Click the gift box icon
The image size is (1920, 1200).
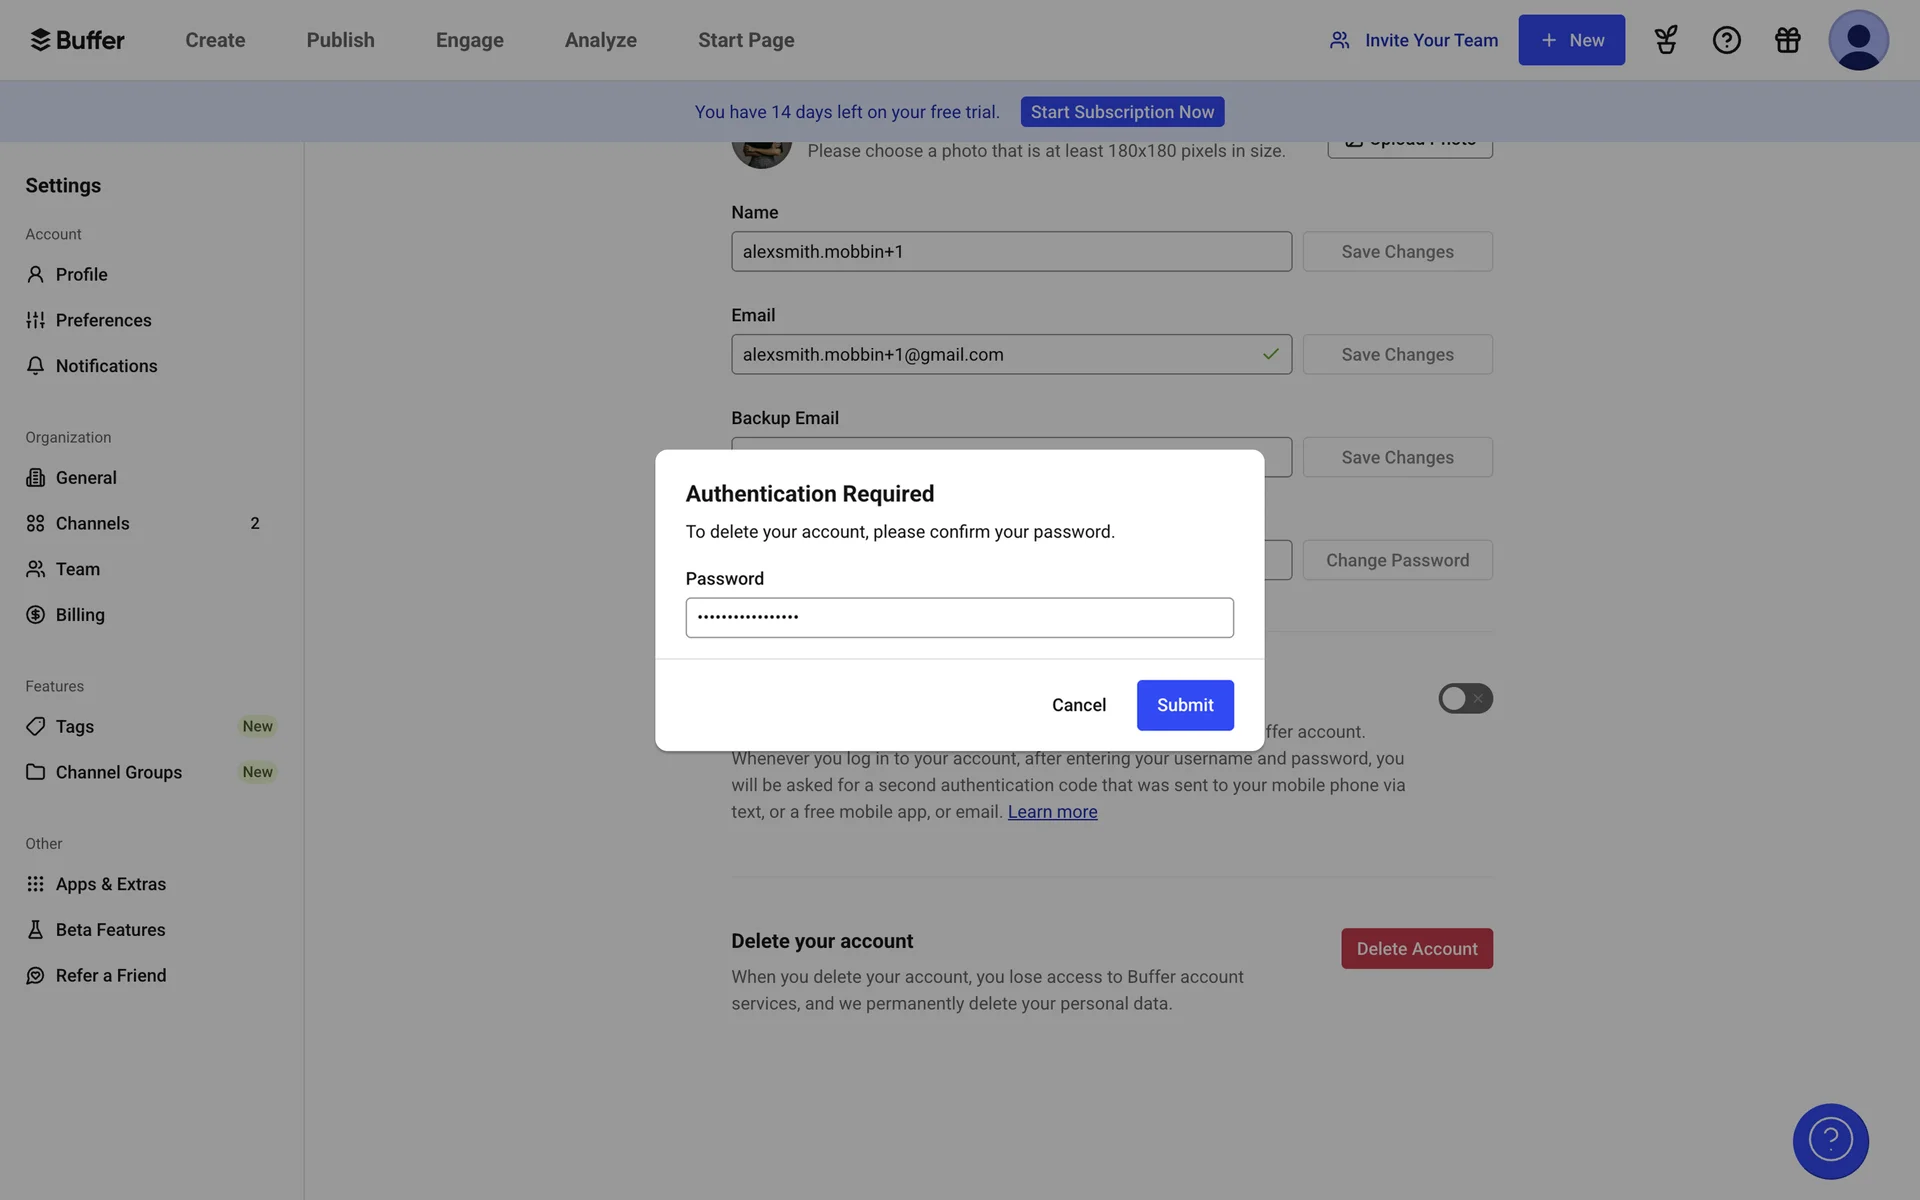[1787, 40]
